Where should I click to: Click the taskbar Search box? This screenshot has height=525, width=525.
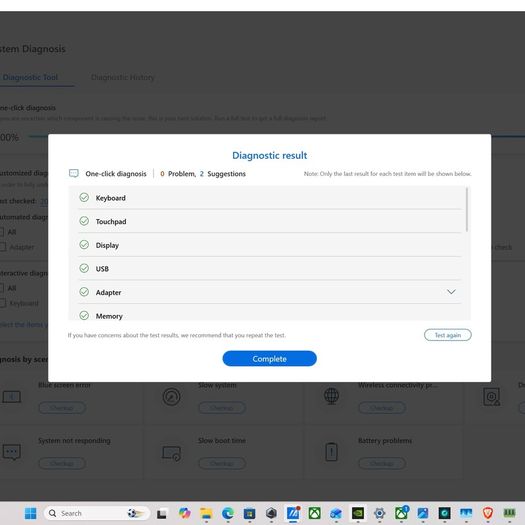(x=96, y=513)
